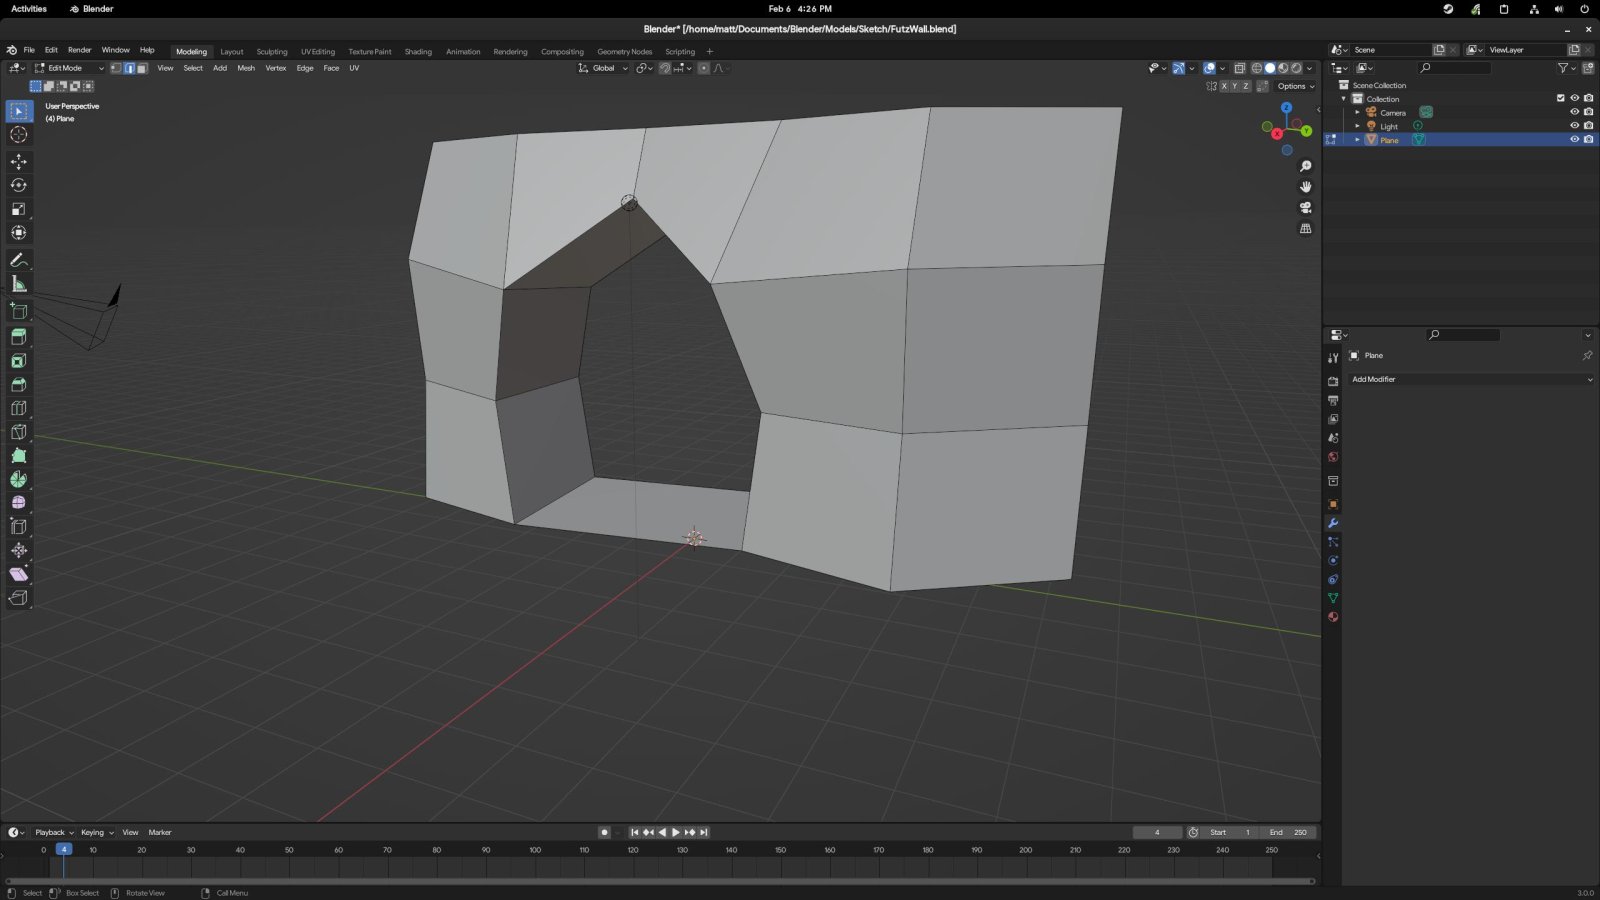Switch to UV Editing workspace tab

tap(318, 51)
